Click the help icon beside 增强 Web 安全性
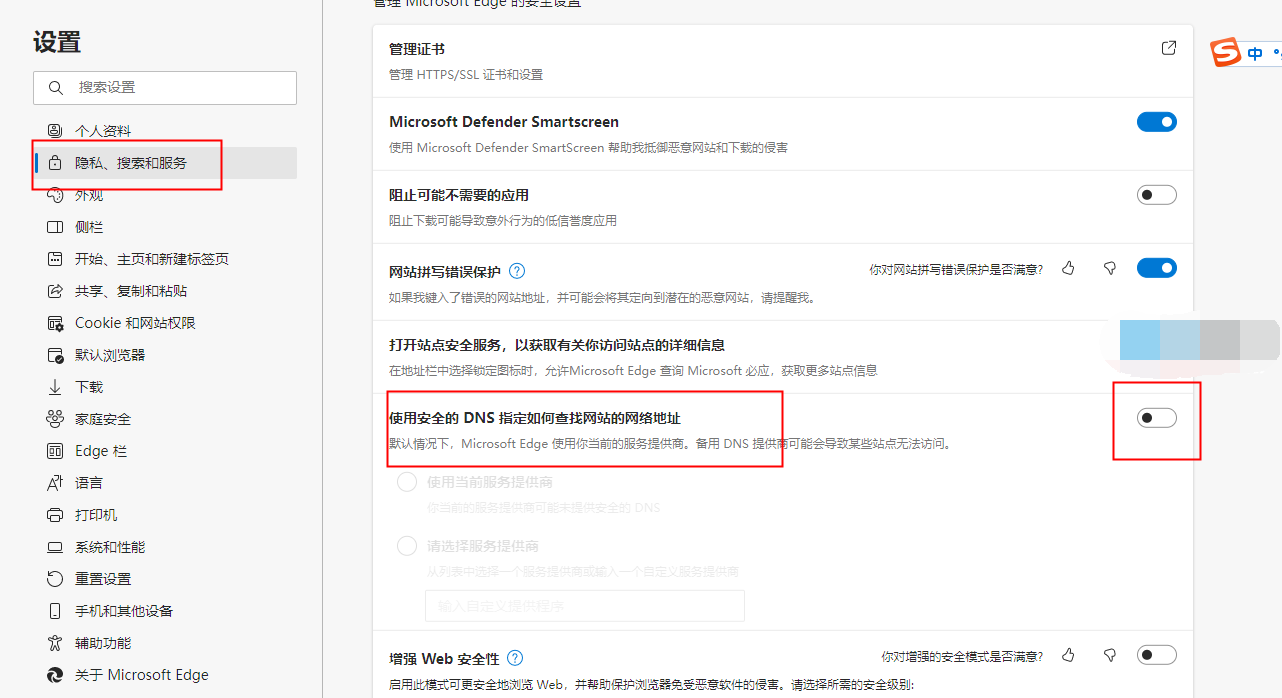 tap(515, 658)
